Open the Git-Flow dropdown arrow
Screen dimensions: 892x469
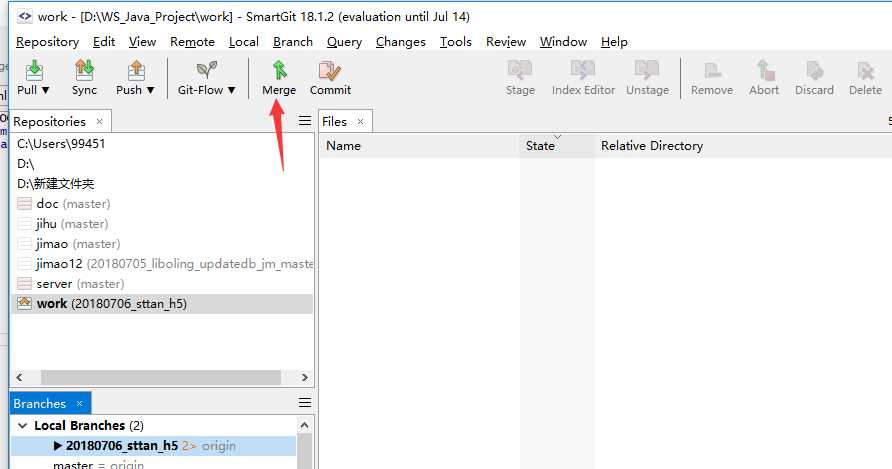coord(232,90)
